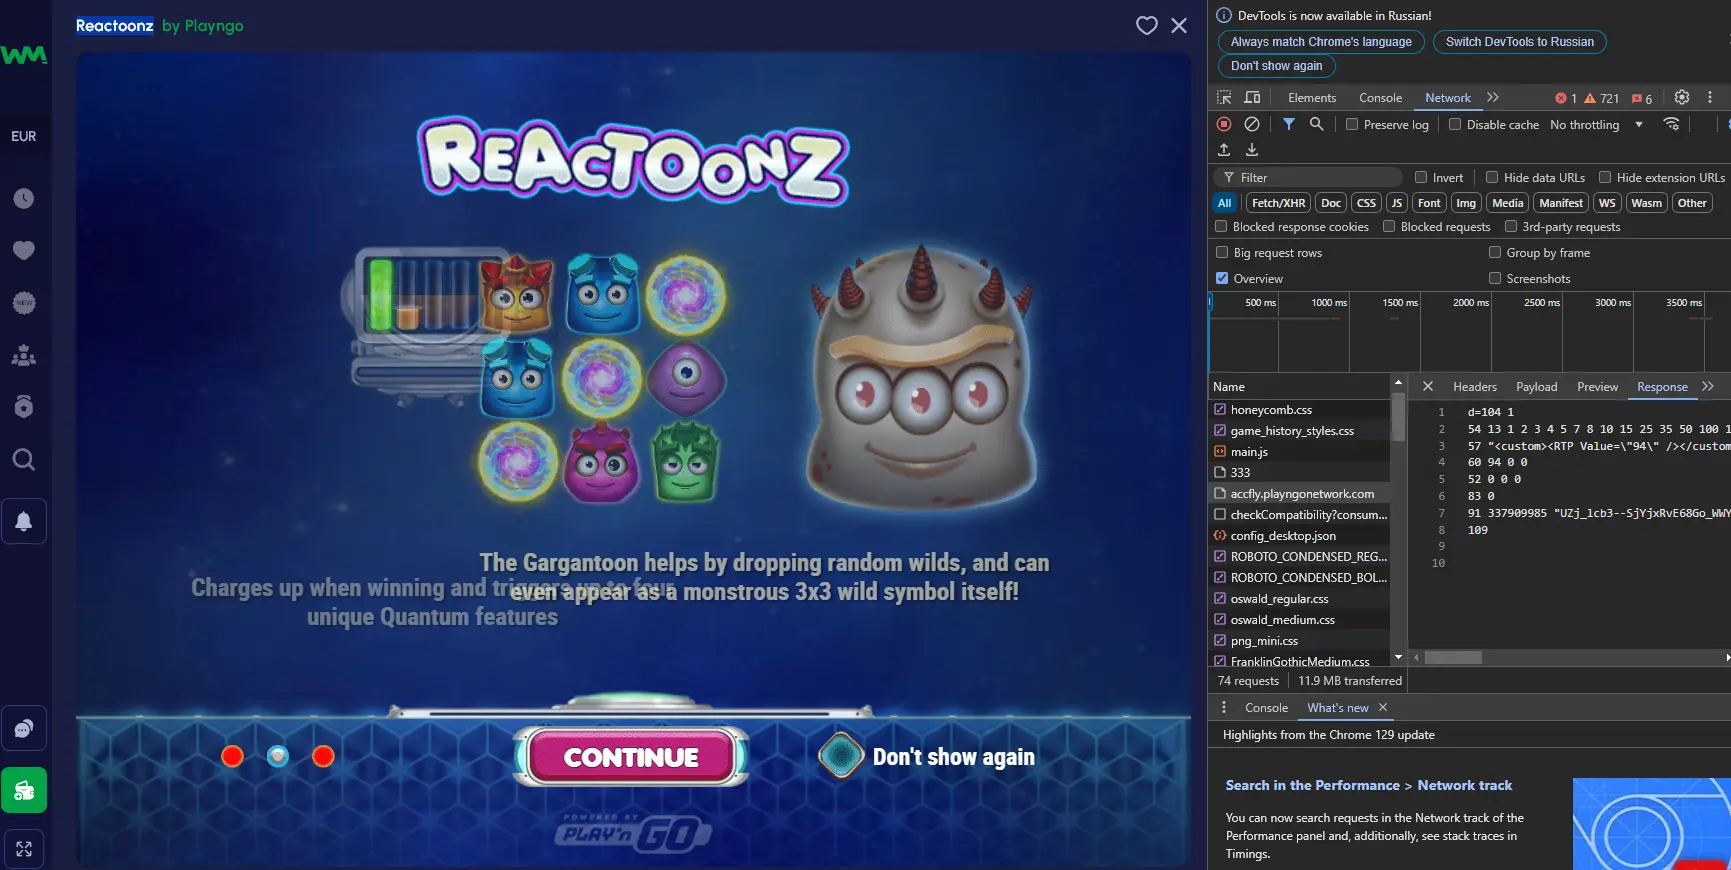
Task: Select the first red intro page dot
Action: coord(233,756)
